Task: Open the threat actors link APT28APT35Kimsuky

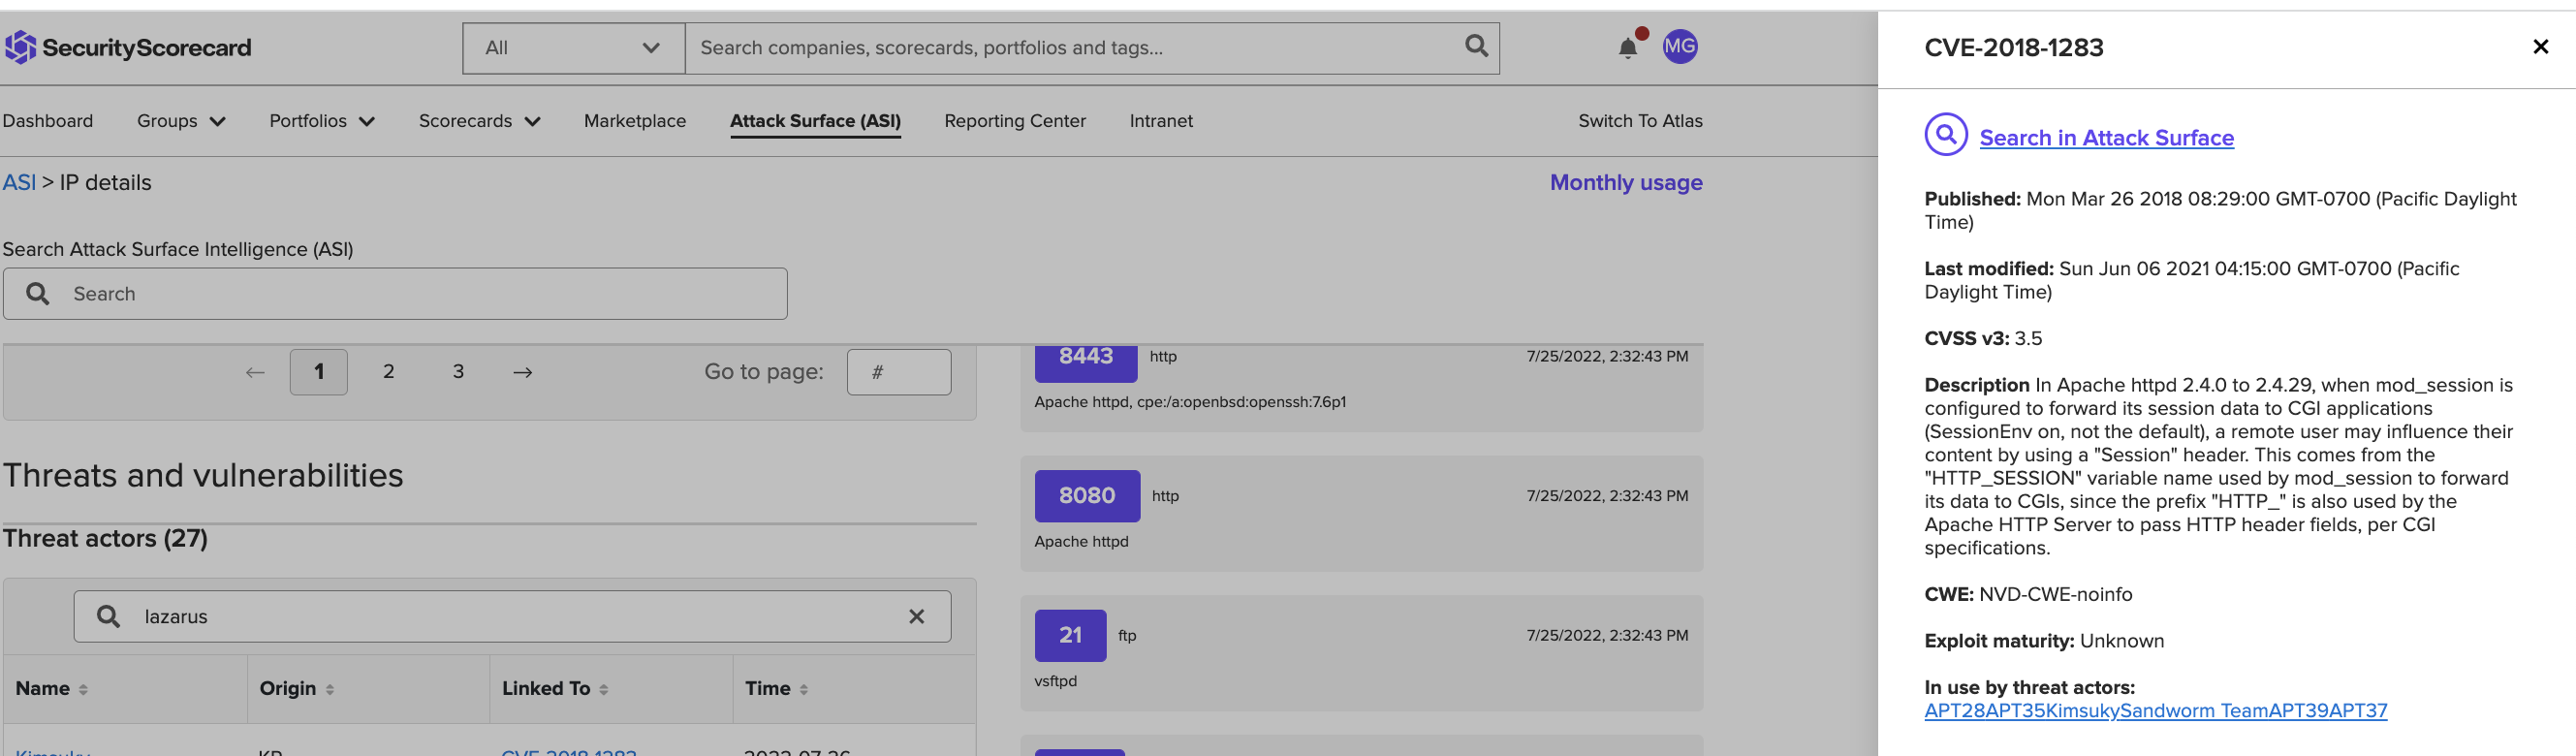Action: 2155,710
